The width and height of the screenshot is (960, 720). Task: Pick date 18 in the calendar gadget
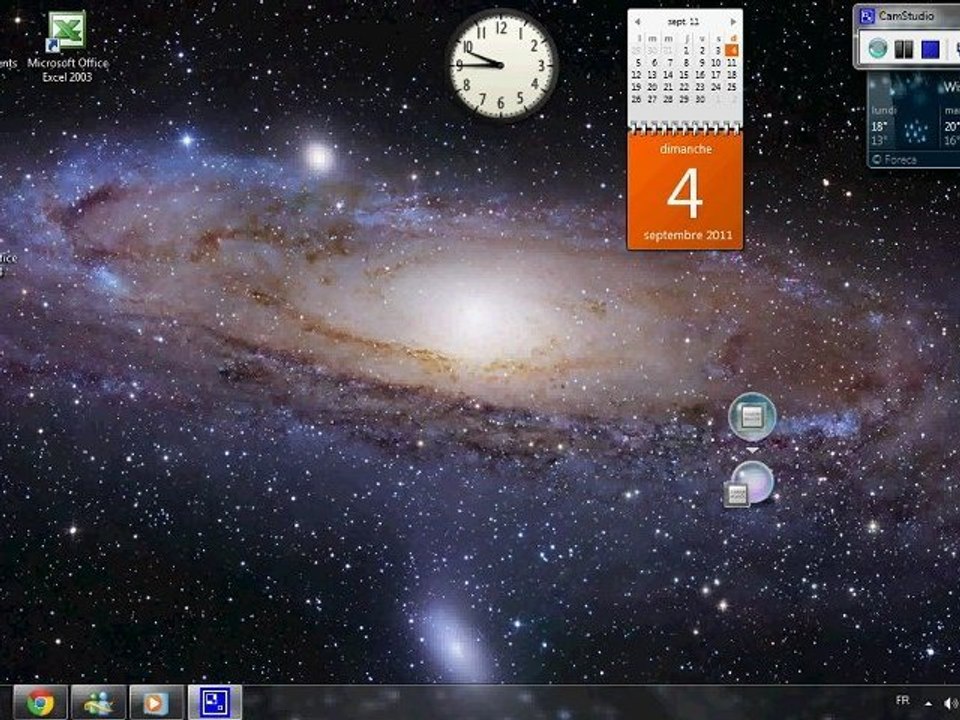tap(732, 75)
